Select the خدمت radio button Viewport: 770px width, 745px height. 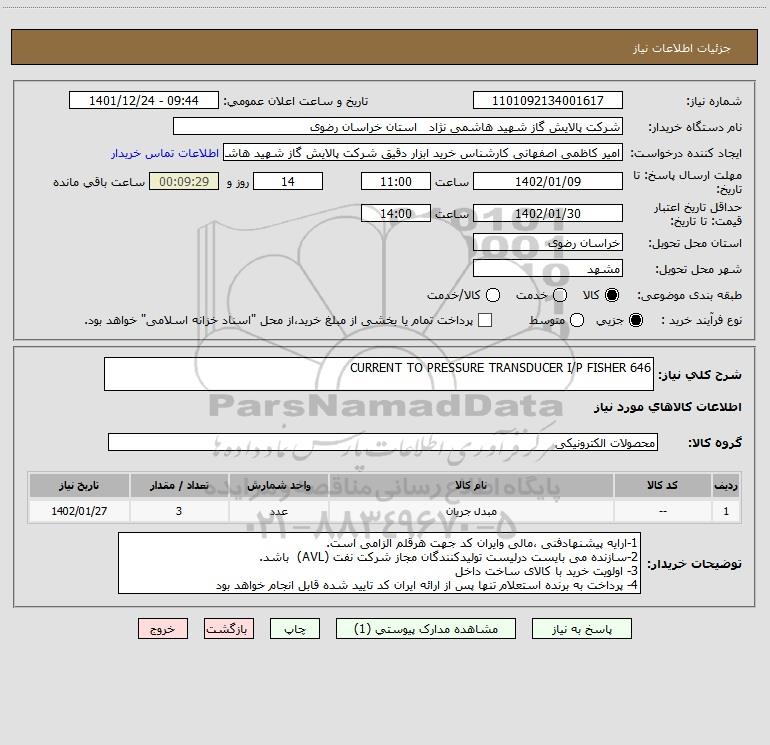[x=560, y=295]
